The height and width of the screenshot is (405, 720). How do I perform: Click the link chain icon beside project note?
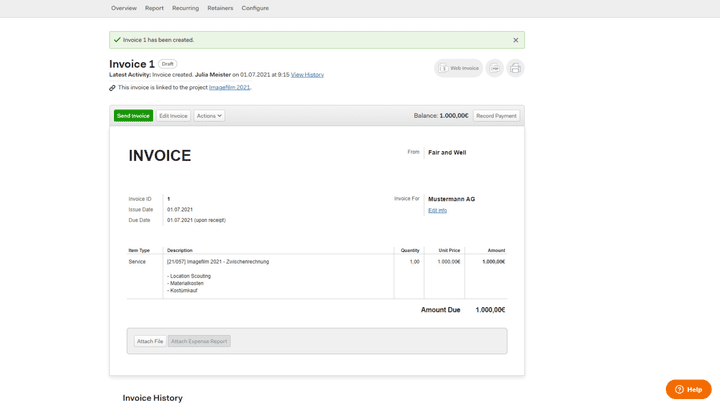(x=112, y=88)
